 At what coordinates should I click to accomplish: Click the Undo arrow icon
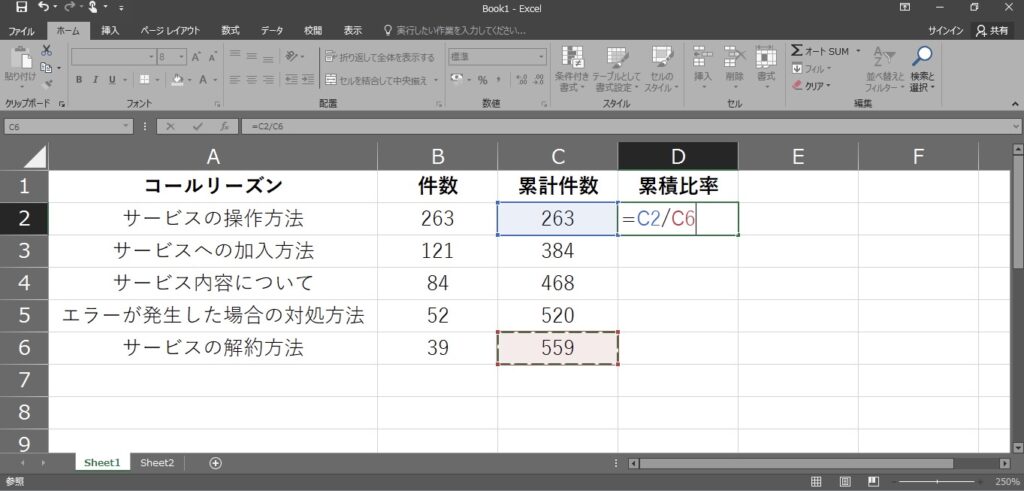(x=44, y=8)
